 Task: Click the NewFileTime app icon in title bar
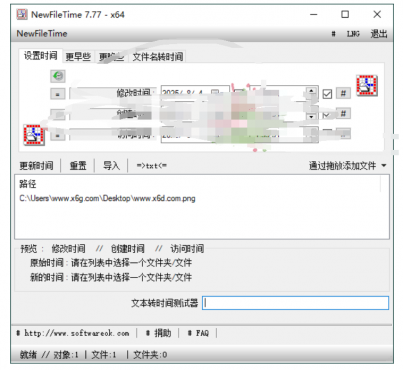pos(22,14)
